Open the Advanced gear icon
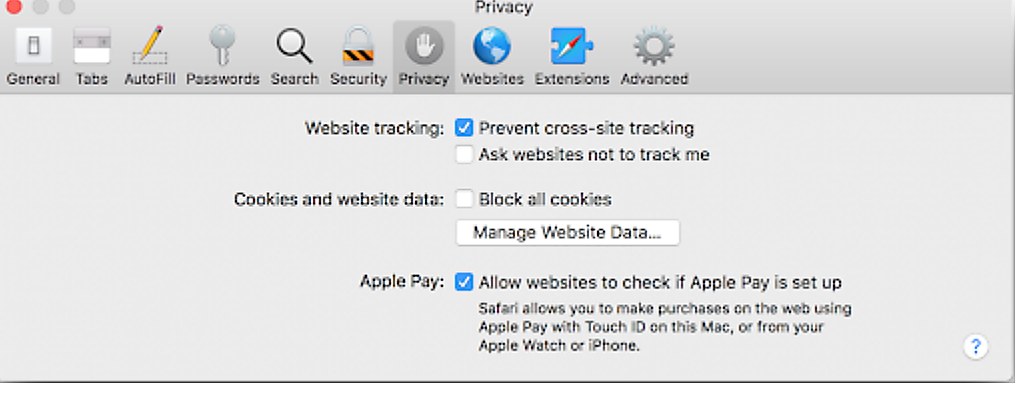Screen dimensions: 1016x393 click(654, 46)
